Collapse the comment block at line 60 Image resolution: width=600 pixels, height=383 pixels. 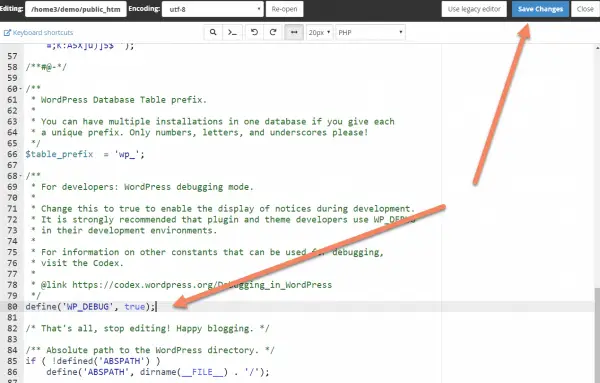21,89
